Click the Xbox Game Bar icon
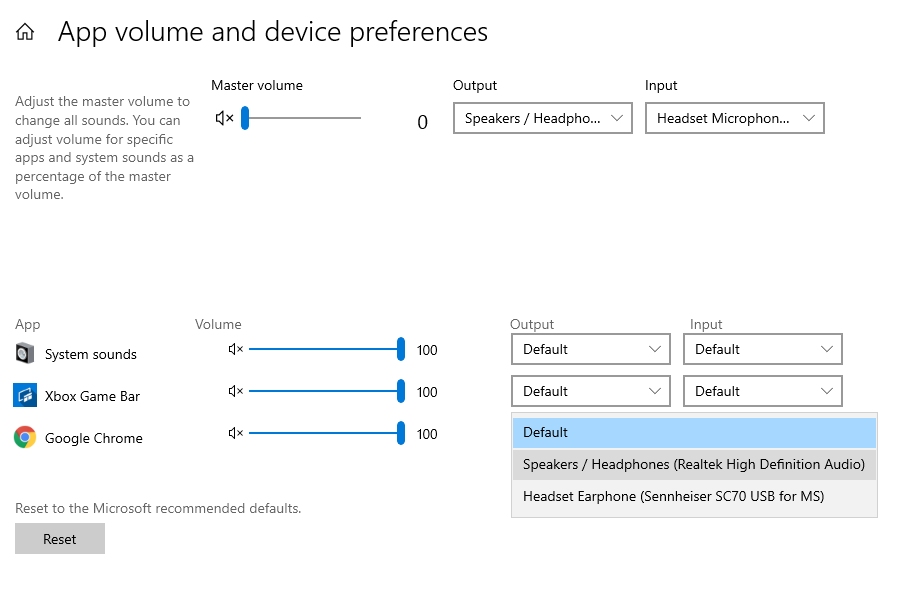 [x=25, y=396]
